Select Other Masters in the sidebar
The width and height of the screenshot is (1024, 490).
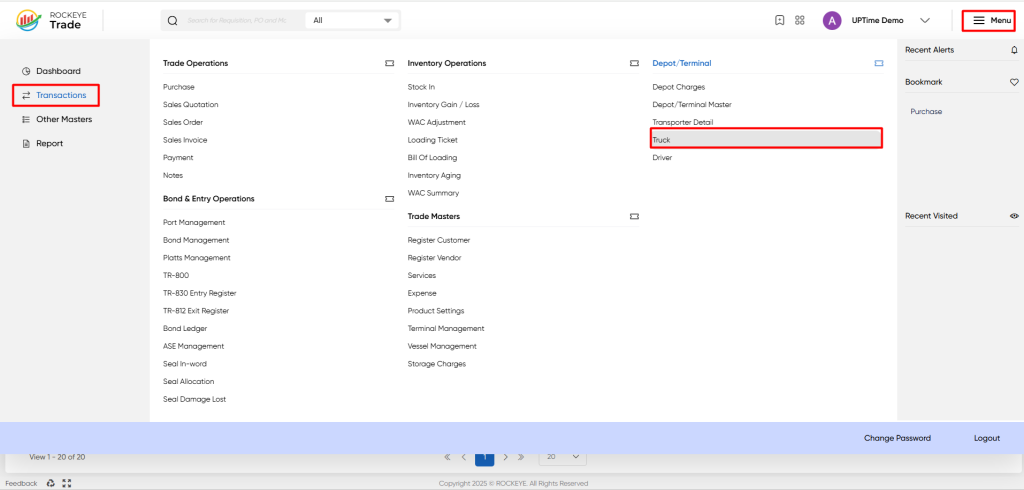pyautogui.click(x=57, y=120)
